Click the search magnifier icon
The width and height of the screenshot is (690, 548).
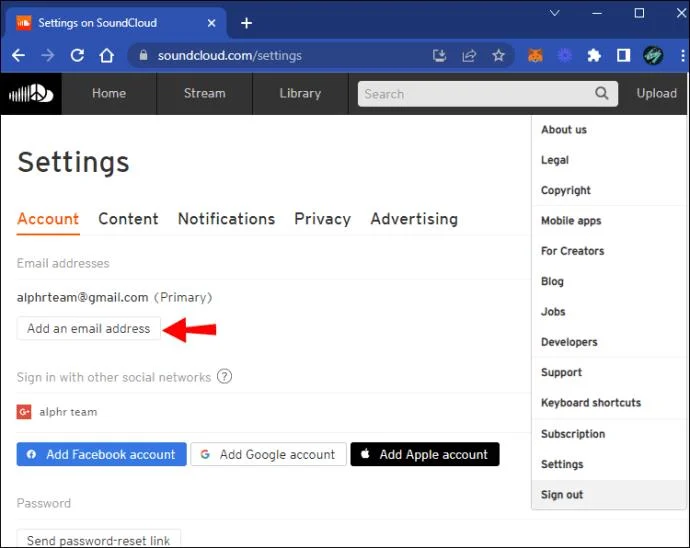[602, 93]
